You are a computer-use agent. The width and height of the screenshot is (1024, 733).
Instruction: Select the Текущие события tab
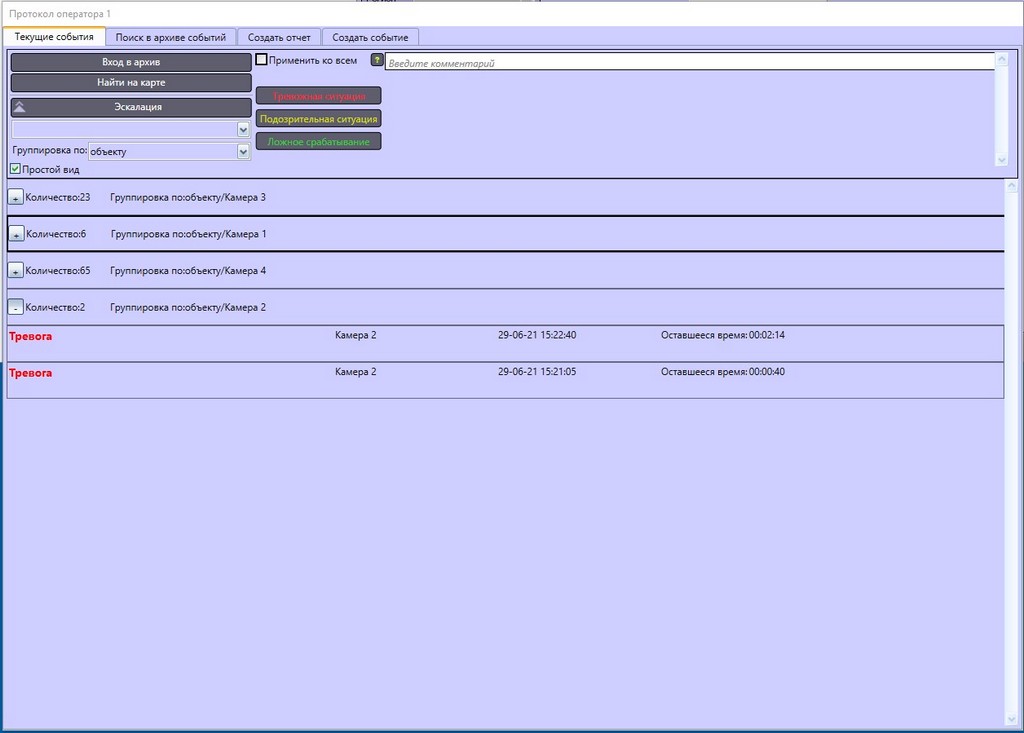(54, 37)
